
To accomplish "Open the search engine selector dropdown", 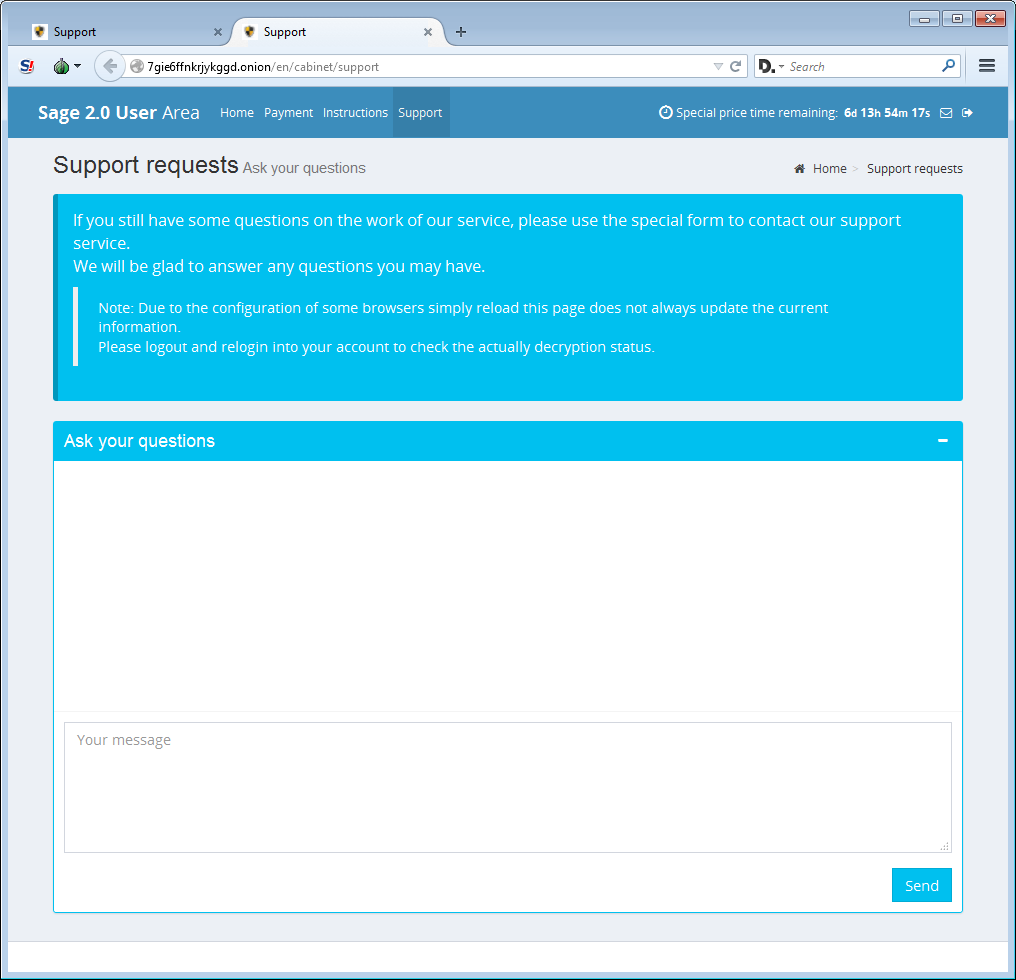I will [x=771, y=67].
